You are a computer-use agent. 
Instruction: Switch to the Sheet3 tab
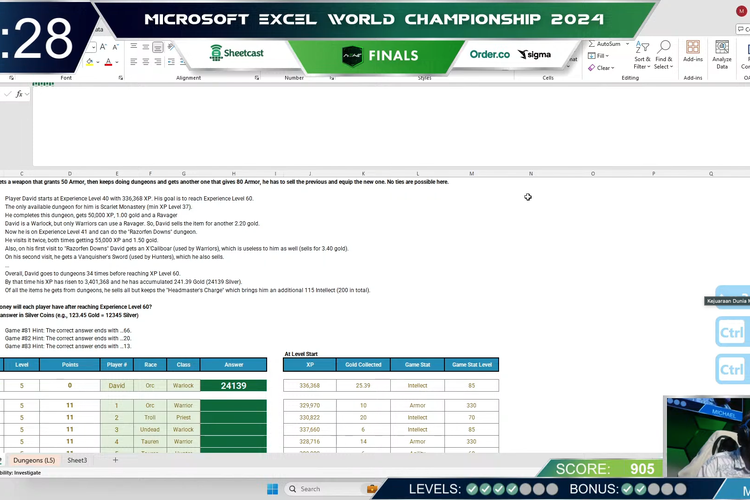pyautogui.click(x=77, y=460)
